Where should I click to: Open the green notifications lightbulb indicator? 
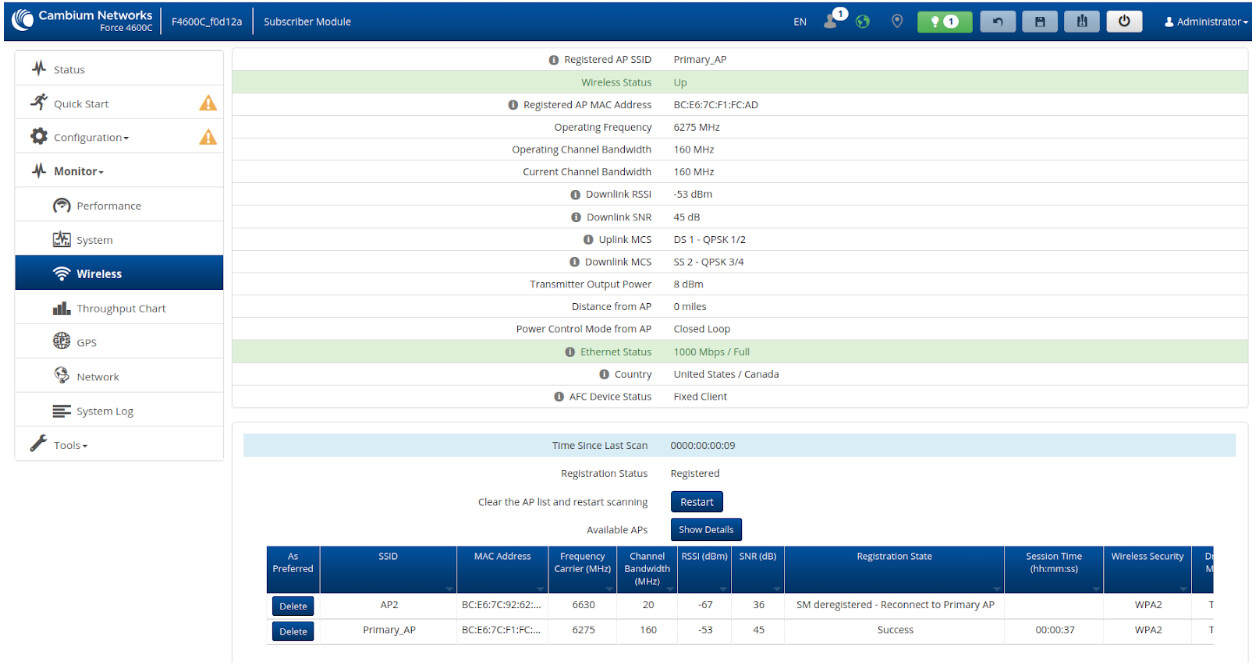[x=944, y=21]
